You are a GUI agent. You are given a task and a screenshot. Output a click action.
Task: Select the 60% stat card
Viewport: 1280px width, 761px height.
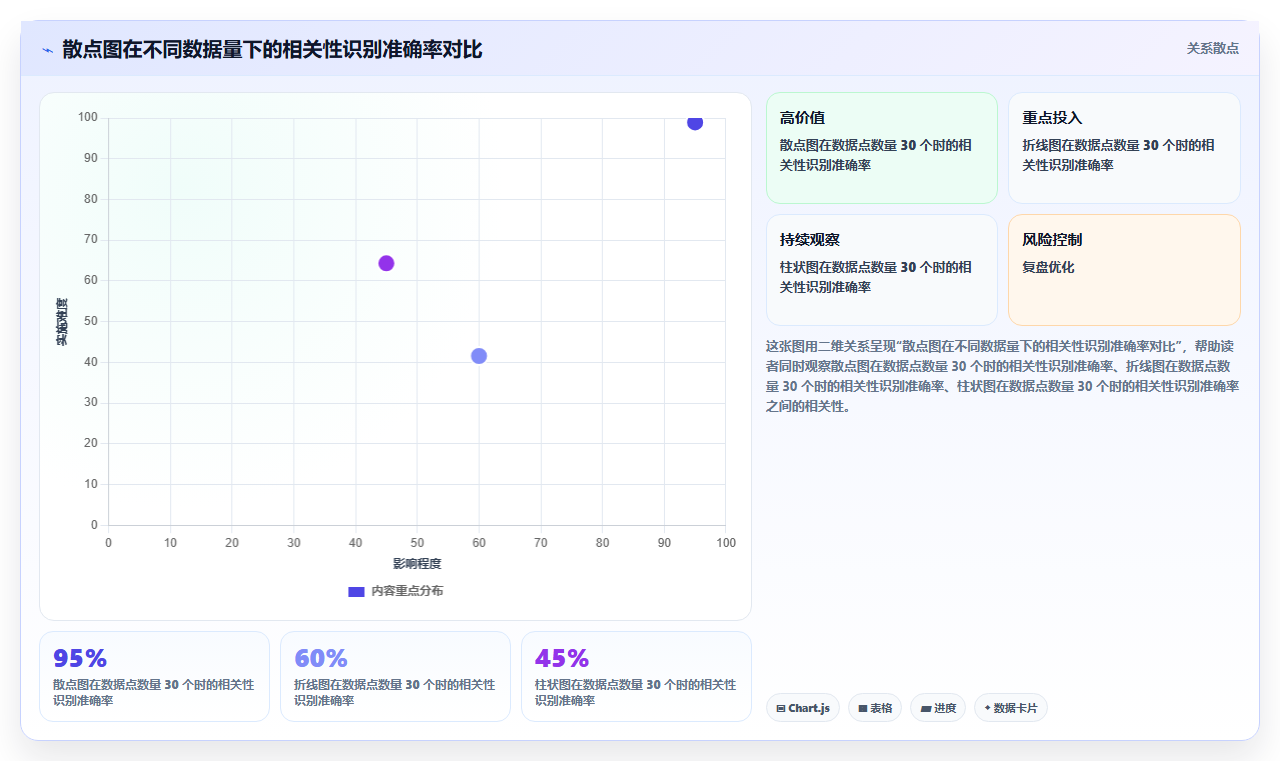395,676
